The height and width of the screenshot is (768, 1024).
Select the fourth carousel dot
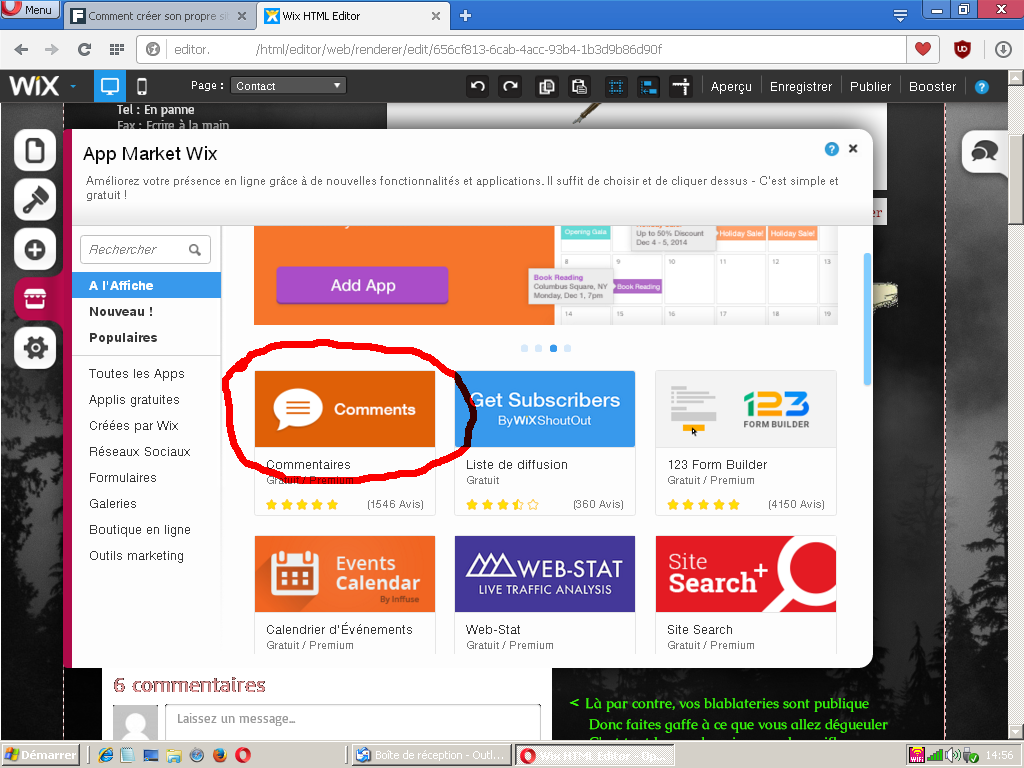[x=568, y=349]
